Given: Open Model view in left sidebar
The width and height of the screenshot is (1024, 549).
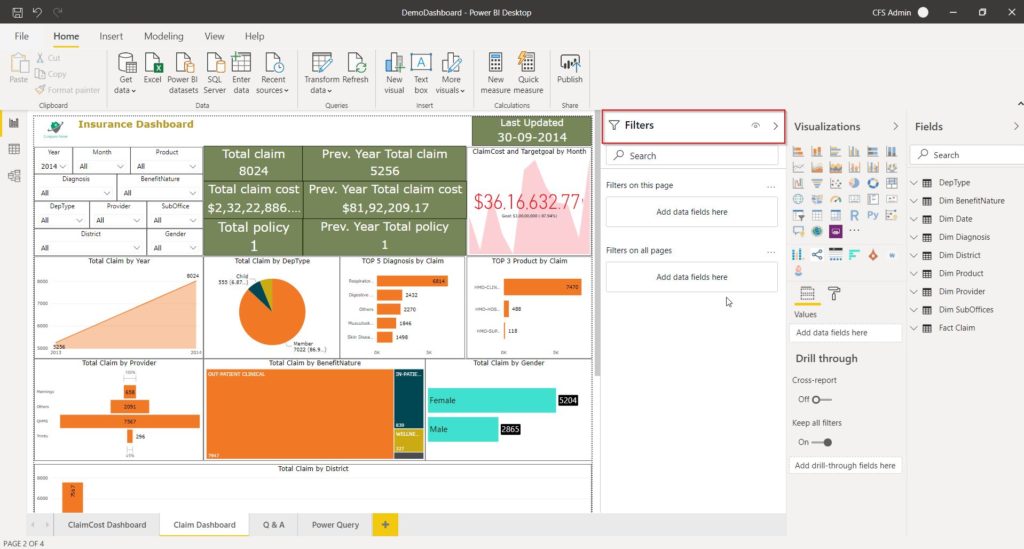Looking at the screenshot, I should (14, 175).
